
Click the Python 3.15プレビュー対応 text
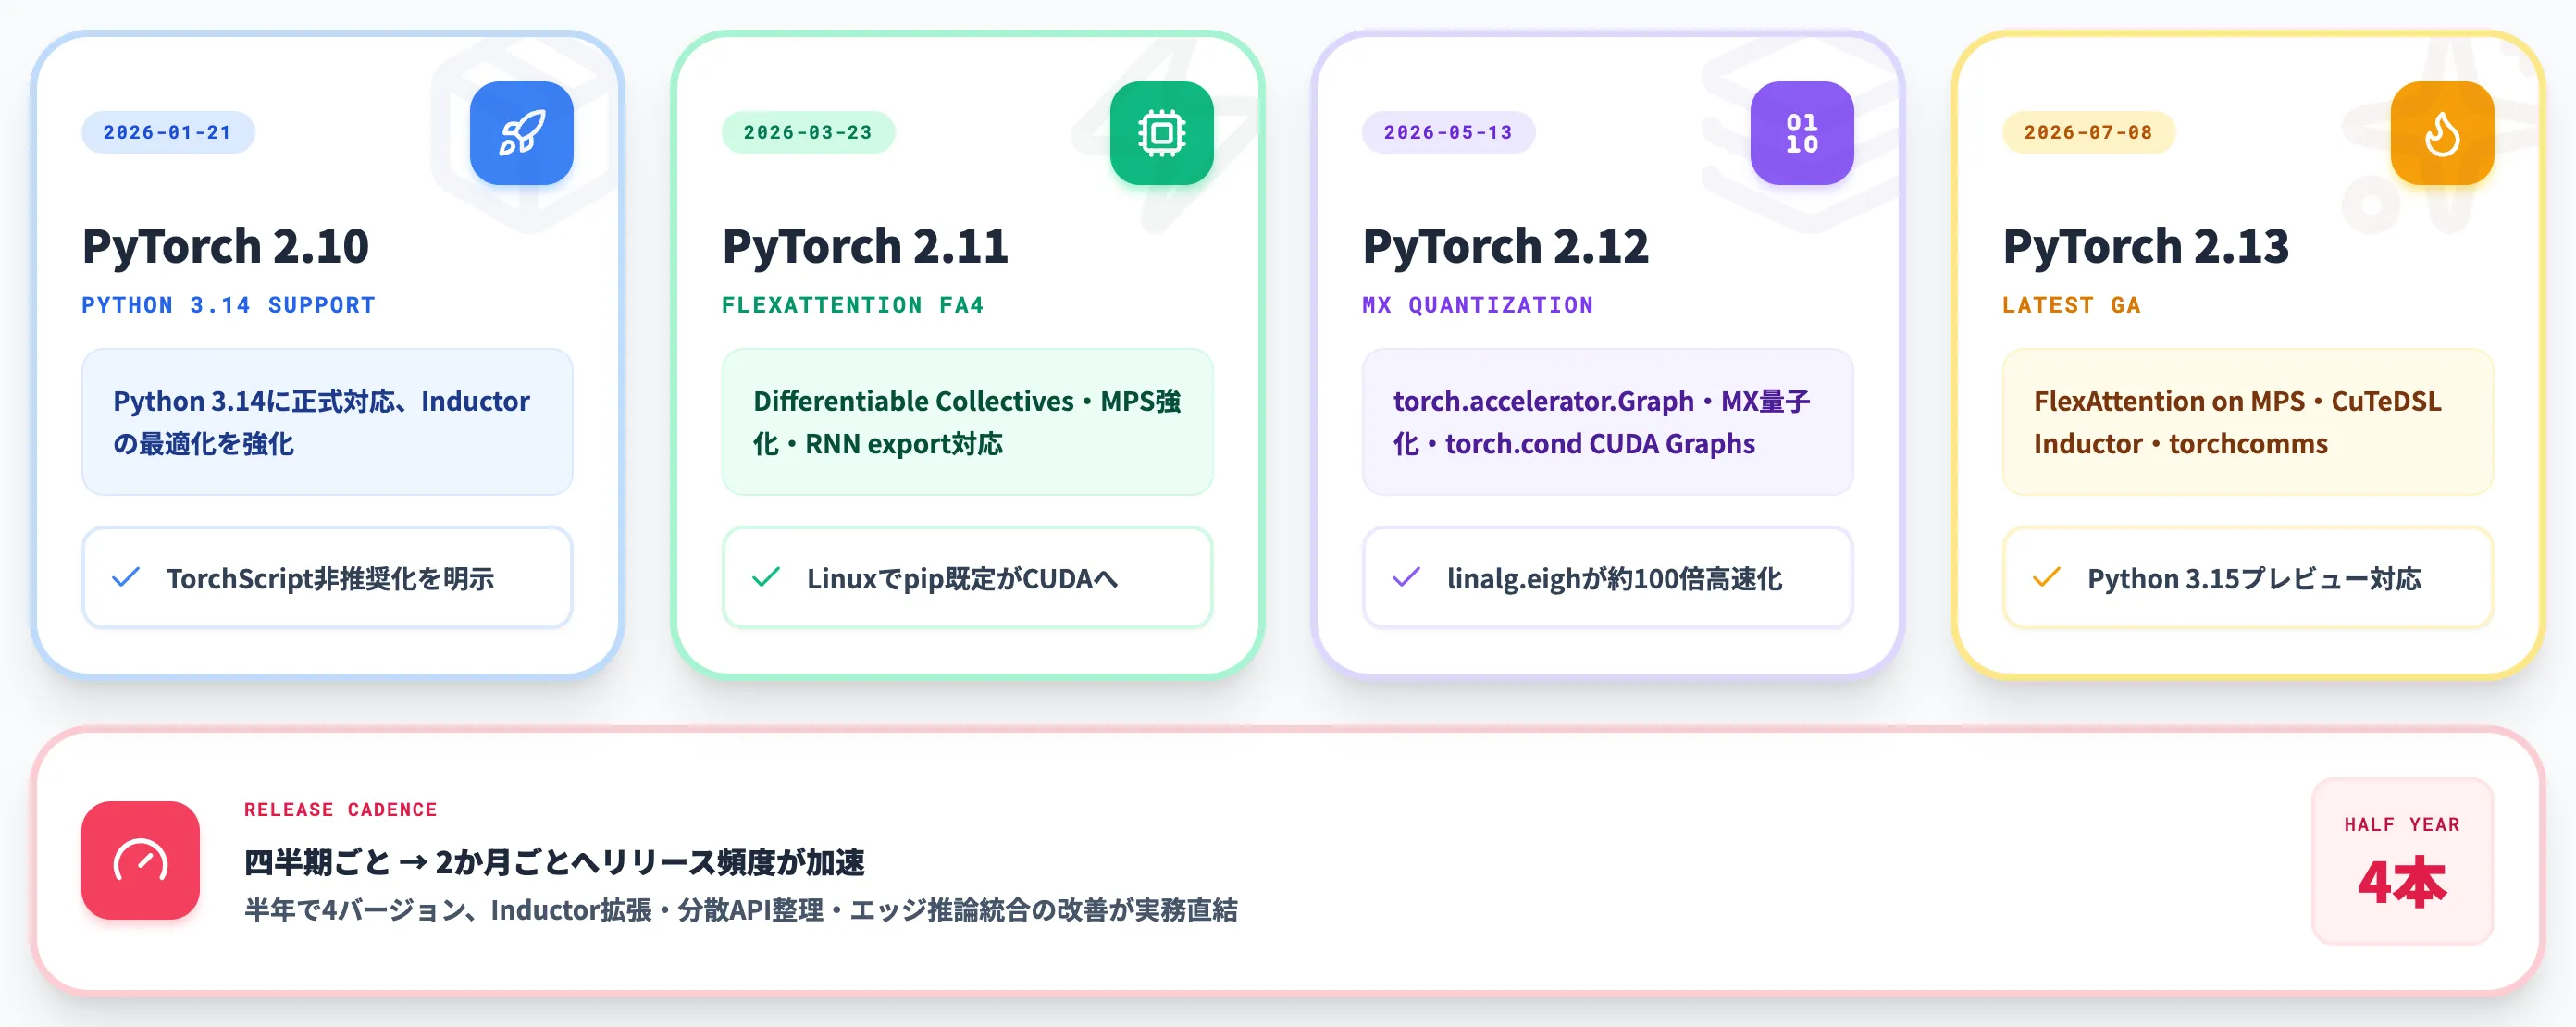click(2254, 578)
